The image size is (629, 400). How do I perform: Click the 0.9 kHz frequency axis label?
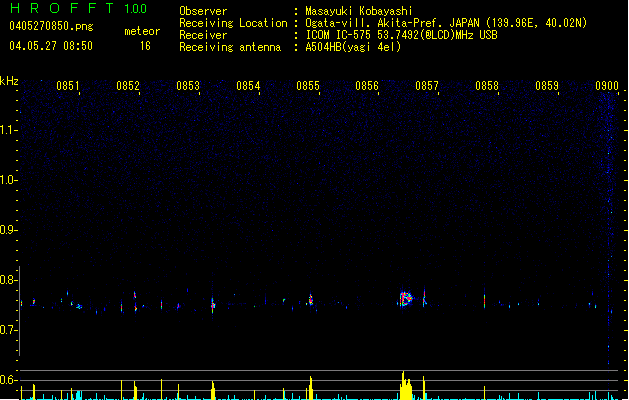click(x=8, y=230)
